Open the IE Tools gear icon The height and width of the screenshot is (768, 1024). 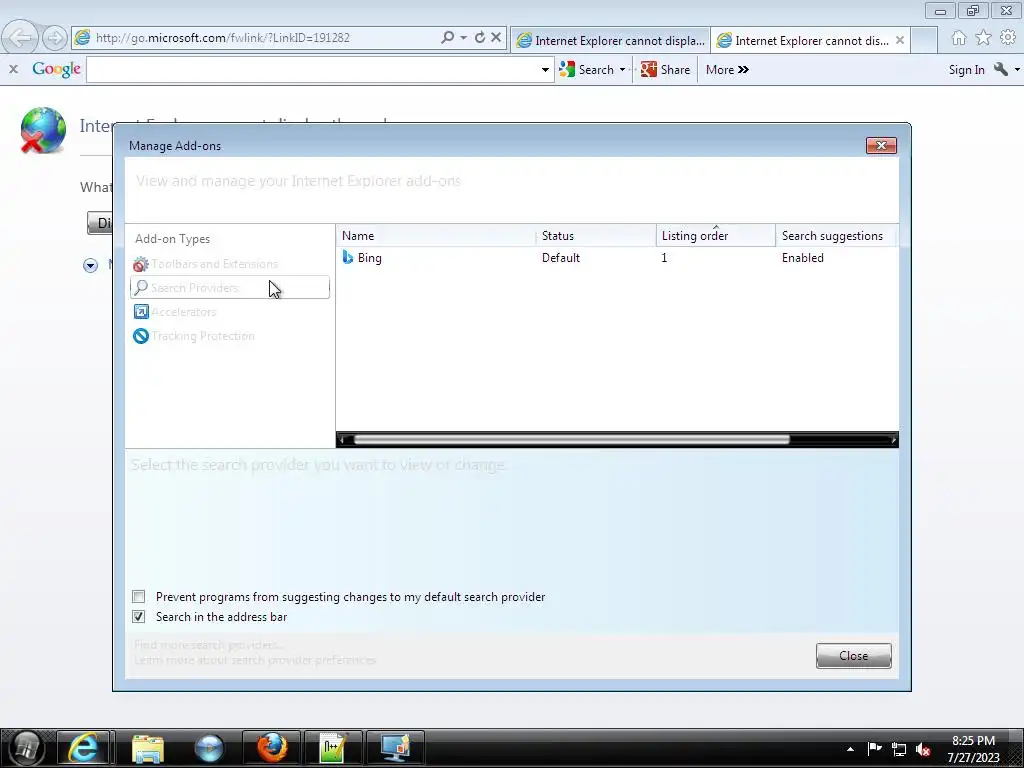tap(1008, 38)
